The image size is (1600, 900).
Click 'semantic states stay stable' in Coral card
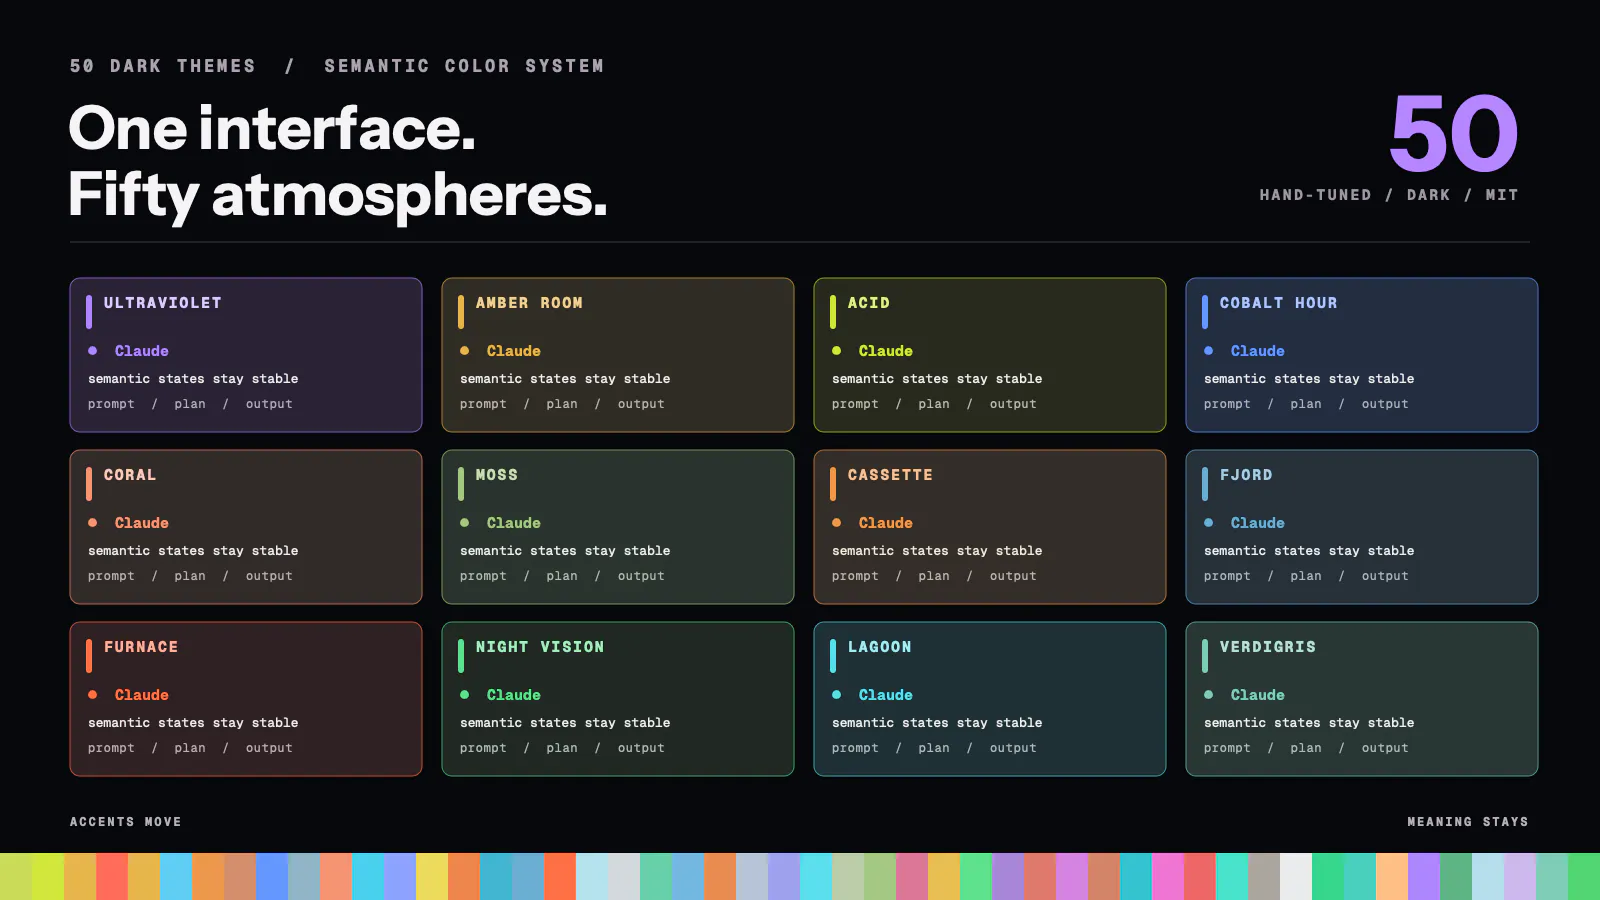(x=193, y=551)
